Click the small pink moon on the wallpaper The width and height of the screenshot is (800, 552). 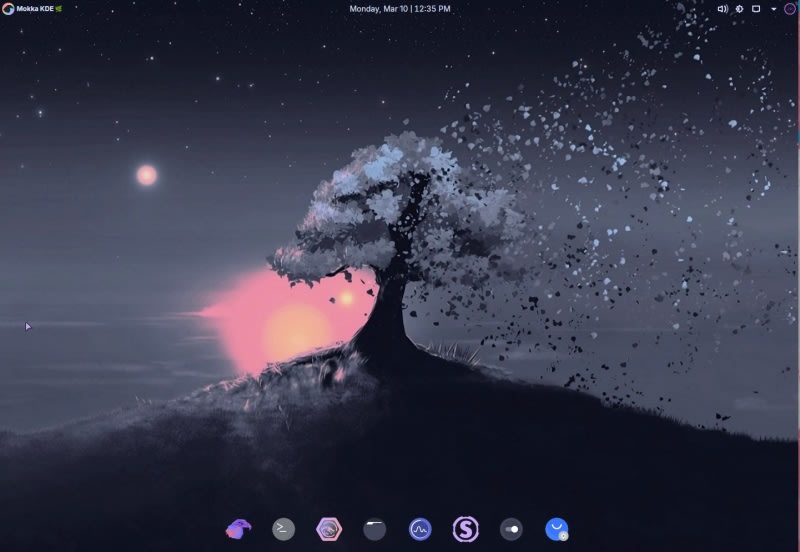tap(147, 175)
